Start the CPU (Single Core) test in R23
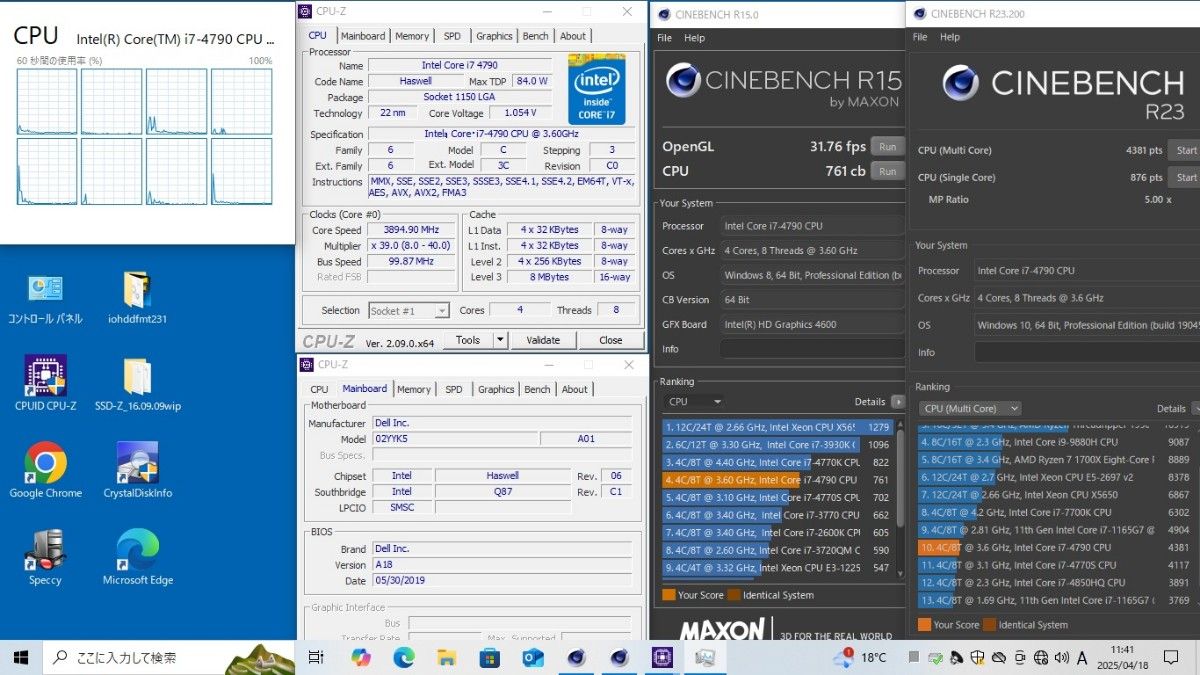Screen dimensions: 1200x675 pos(1184,177)
